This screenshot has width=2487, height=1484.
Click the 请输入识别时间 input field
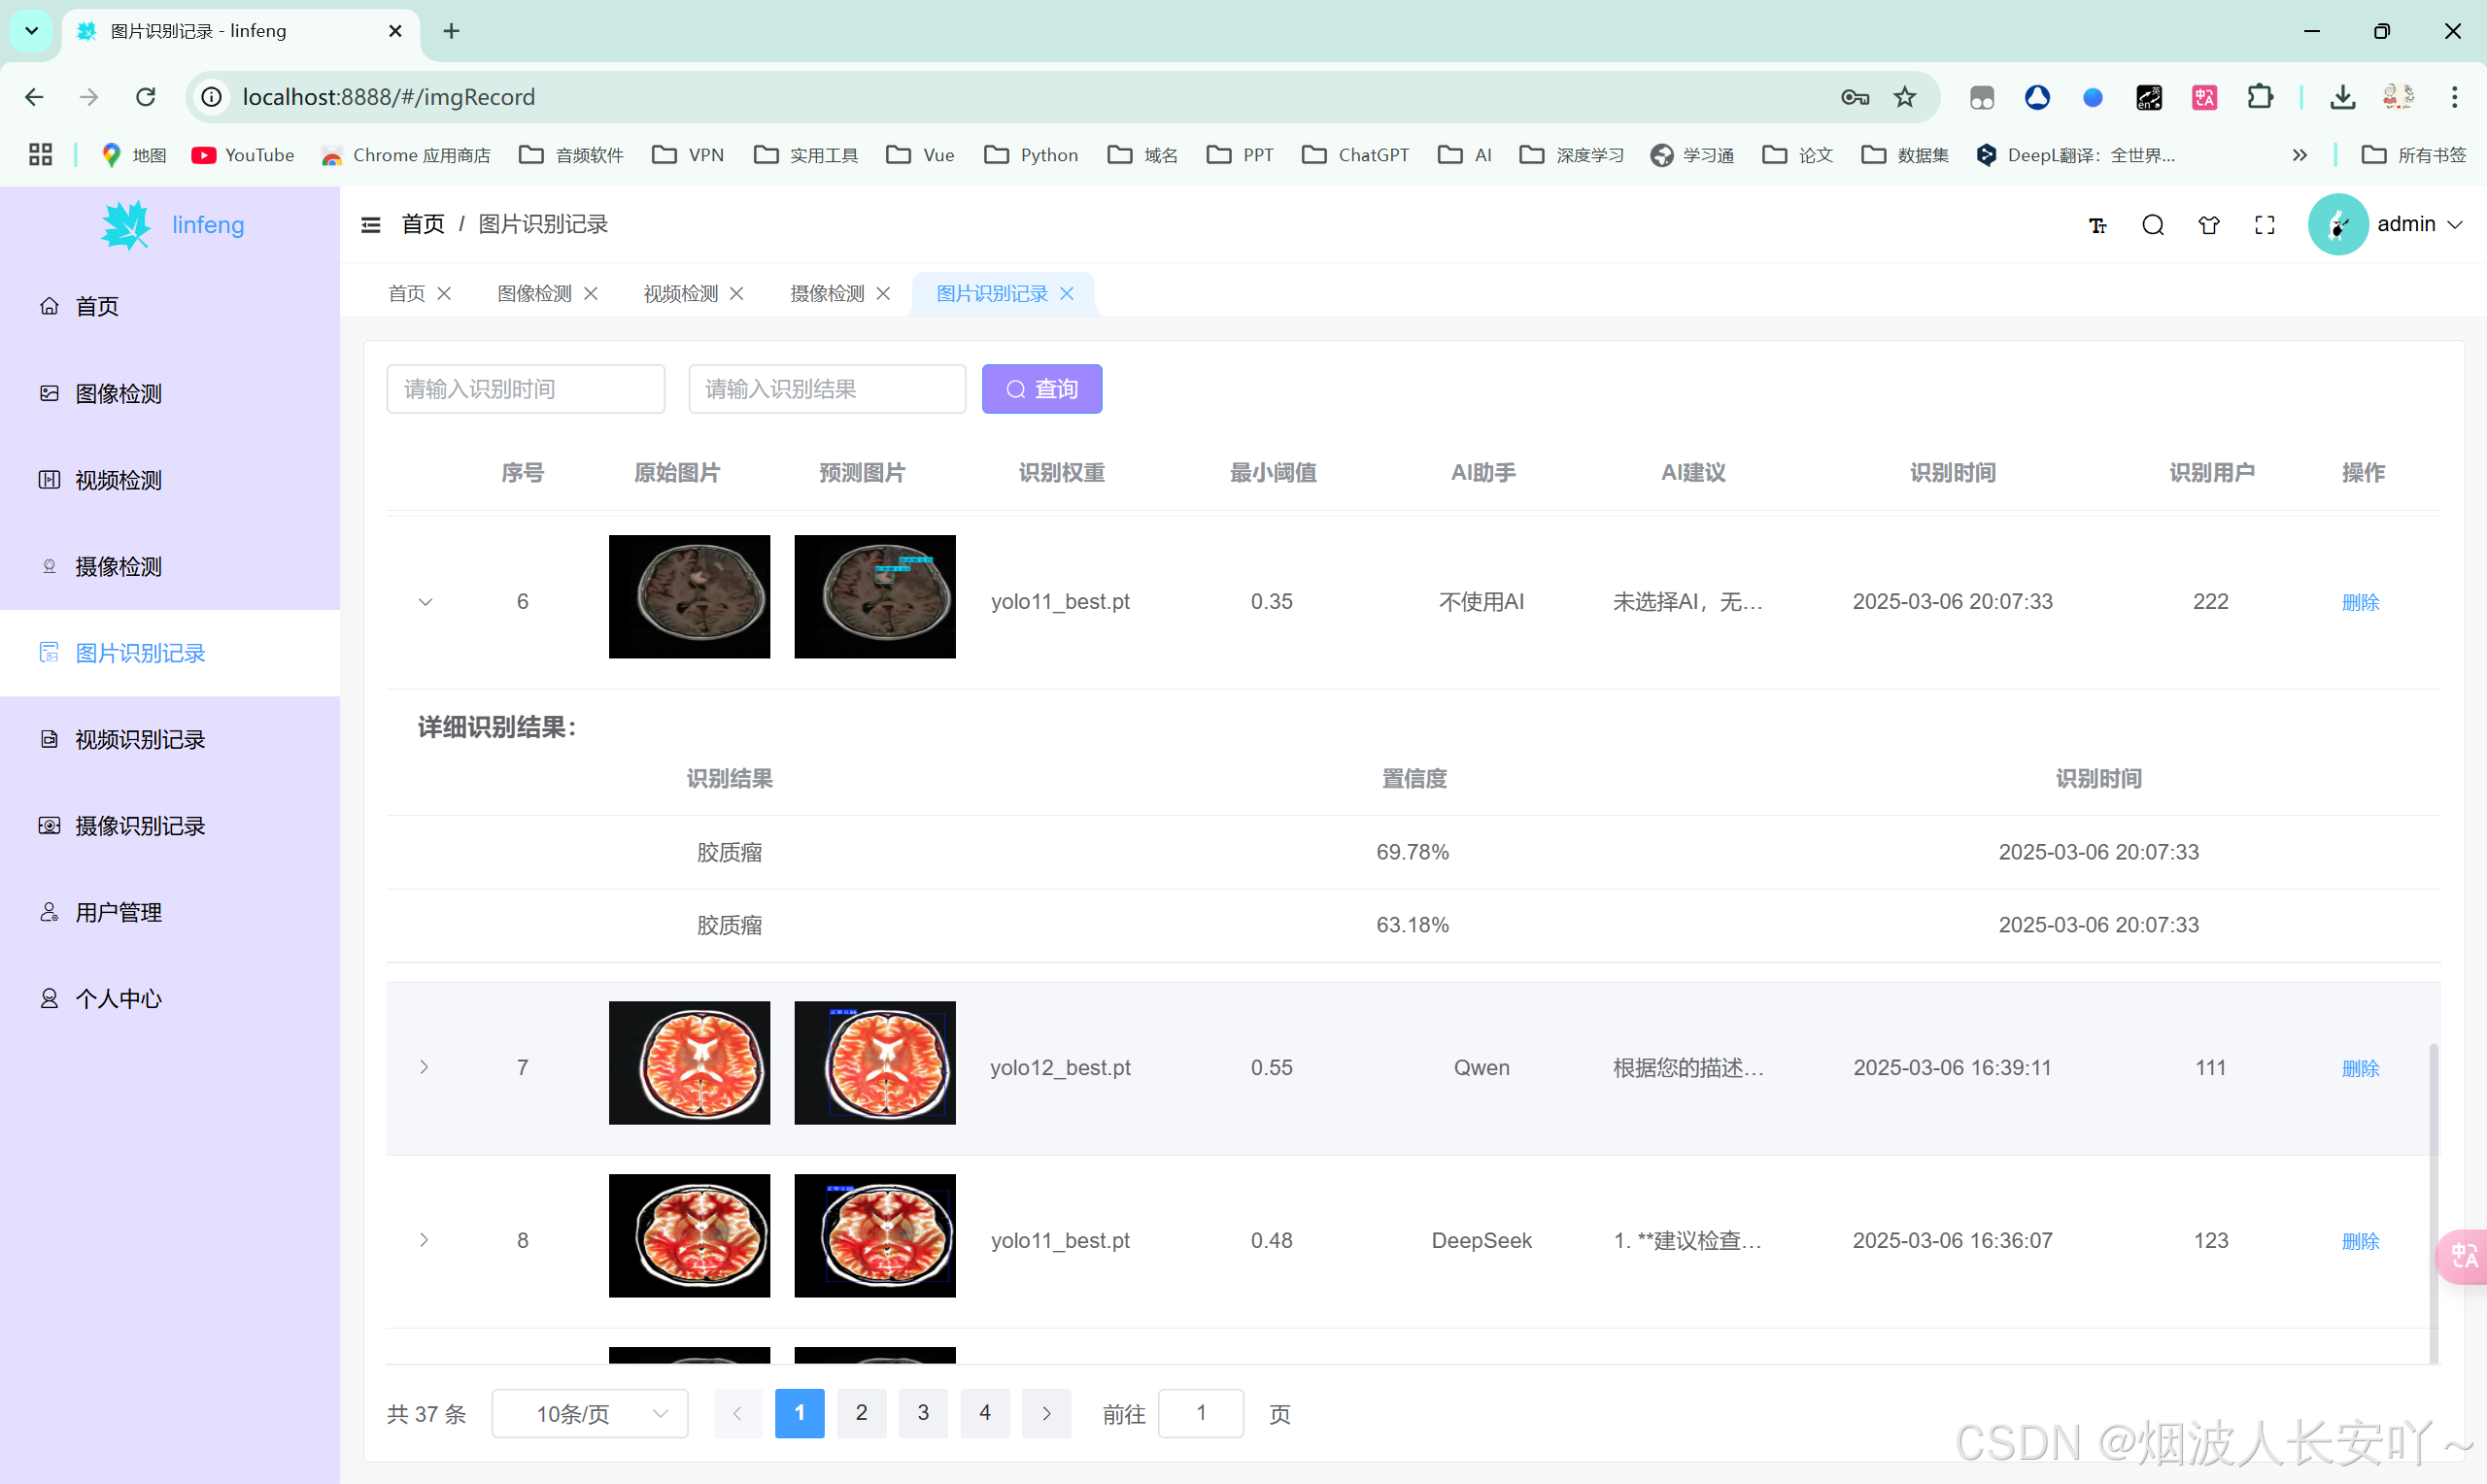tap(525, 389)
